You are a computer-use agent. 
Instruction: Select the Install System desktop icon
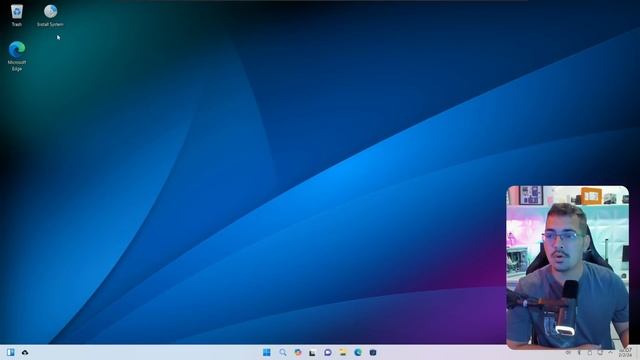pyautogui.click(x=50, y=15)
